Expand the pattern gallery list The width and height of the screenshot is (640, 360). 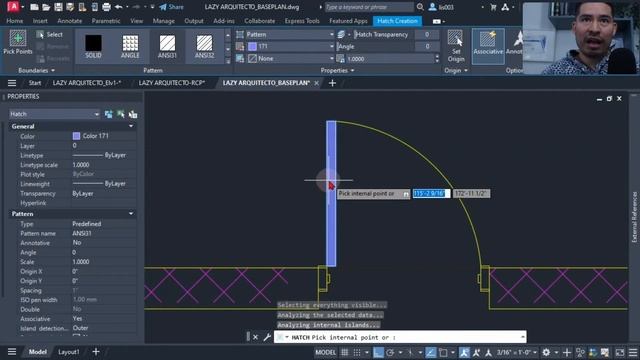coord(228,61)
